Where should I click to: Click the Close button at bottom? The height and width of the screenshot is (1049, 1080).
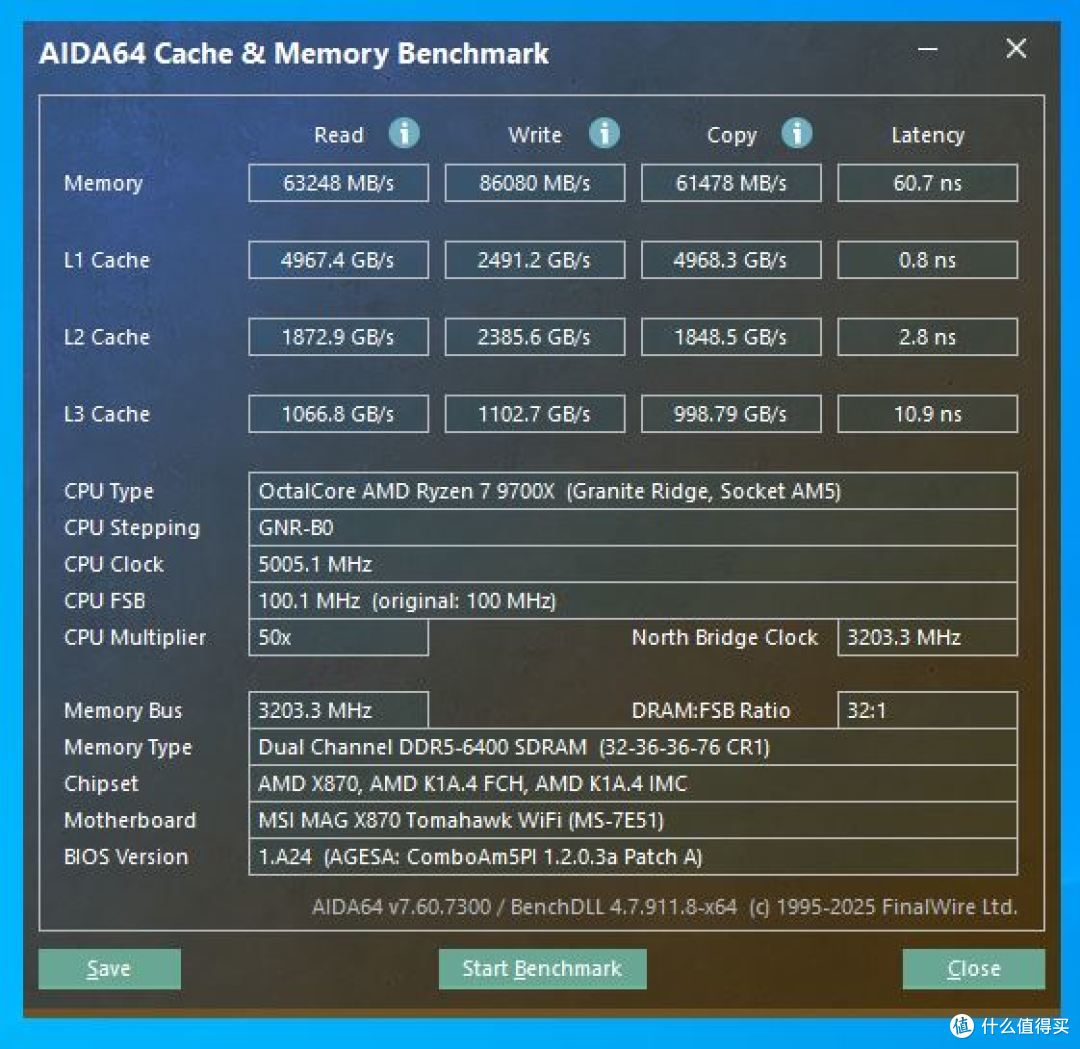pyautogui.click(x=973, y=968)
